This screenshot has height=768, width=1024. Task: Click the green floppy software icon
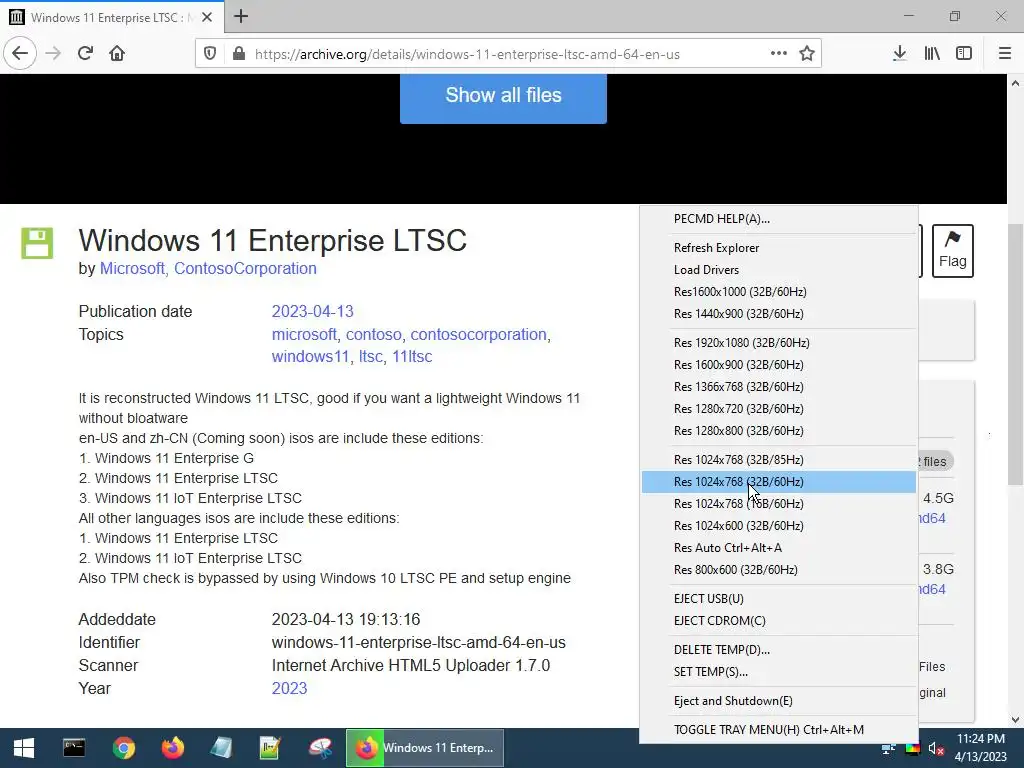pyautogui.click(x=37, y=243)
